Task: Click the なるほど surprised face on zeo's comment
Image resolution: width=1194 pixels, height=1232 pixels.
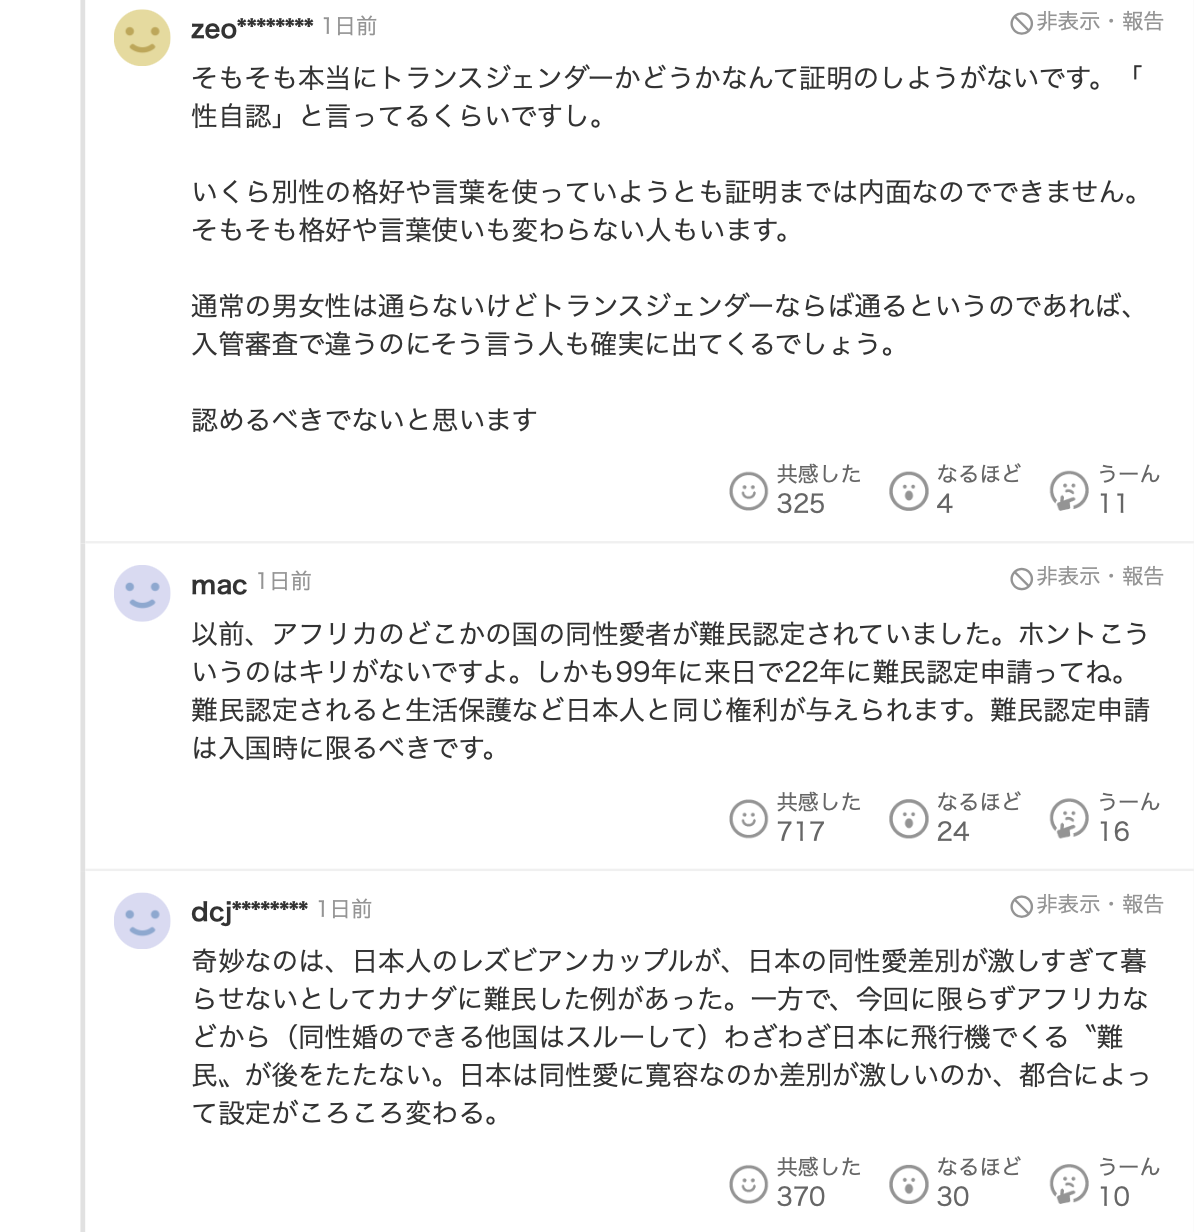Action: pyautogui.click(x=908, y=491)
